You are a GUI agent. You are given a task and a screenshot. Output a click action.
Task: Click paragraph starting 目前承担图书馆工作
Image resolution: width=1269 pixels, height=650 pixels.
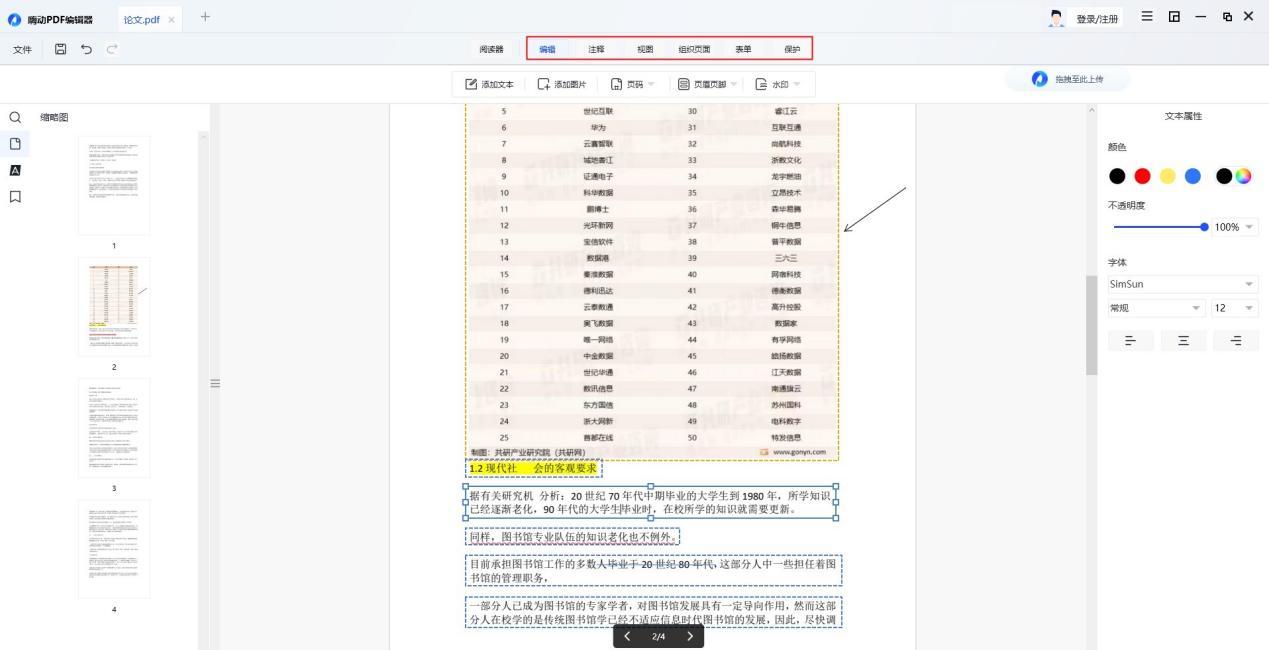click(x=654, y=570)
